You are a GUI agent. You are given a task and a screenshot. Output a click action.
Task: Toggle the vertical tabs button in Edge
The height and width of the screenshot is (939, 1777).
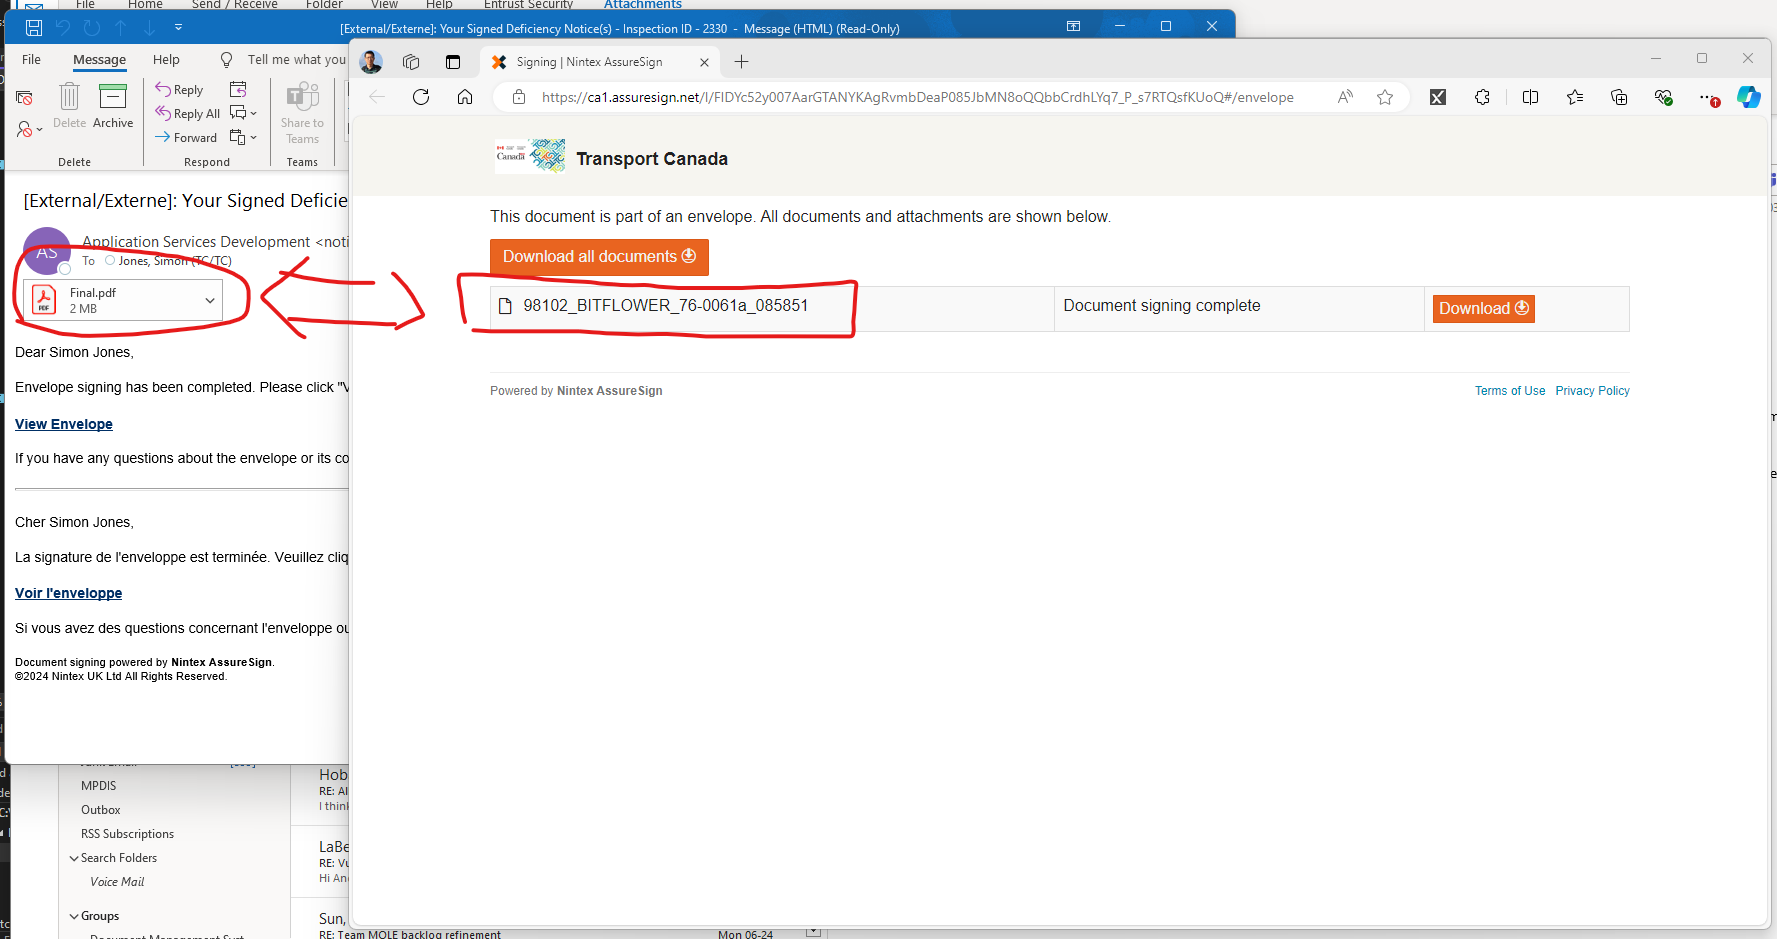click(453, 62)
